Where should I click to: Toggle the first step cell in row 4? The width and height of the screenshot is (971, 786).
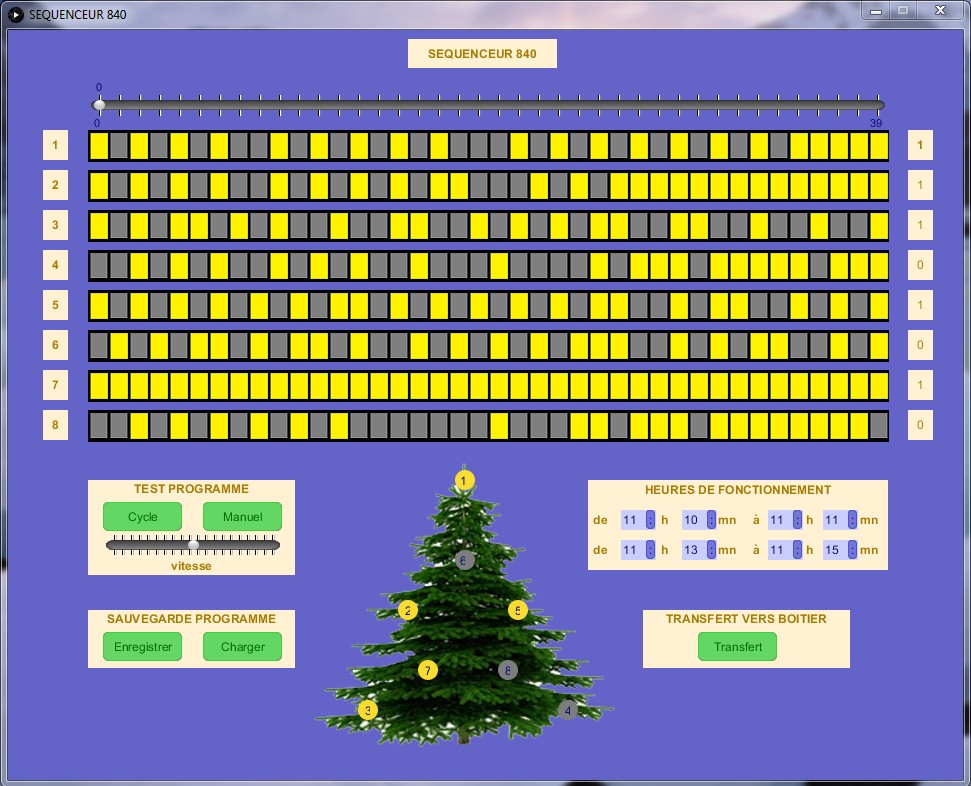[x=99, y=266]
